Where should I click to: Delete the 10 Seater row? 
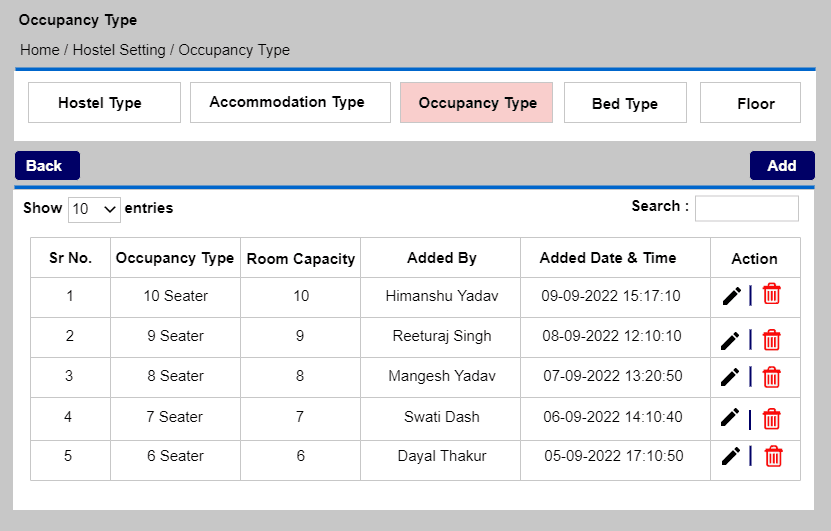[x=771, y=294]
